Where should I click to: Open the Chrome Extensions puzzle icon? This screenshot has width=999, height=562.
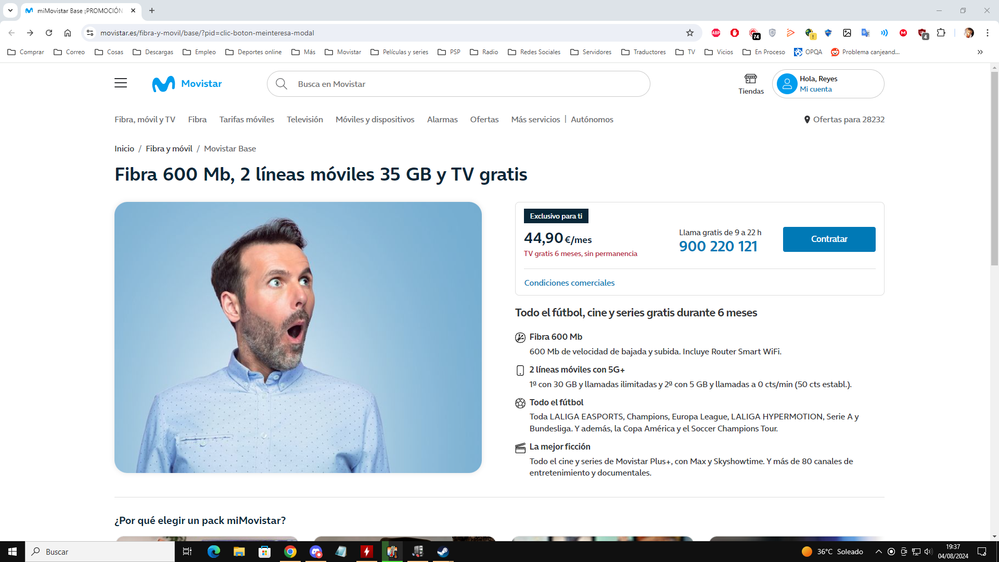[x=941, y=32]
